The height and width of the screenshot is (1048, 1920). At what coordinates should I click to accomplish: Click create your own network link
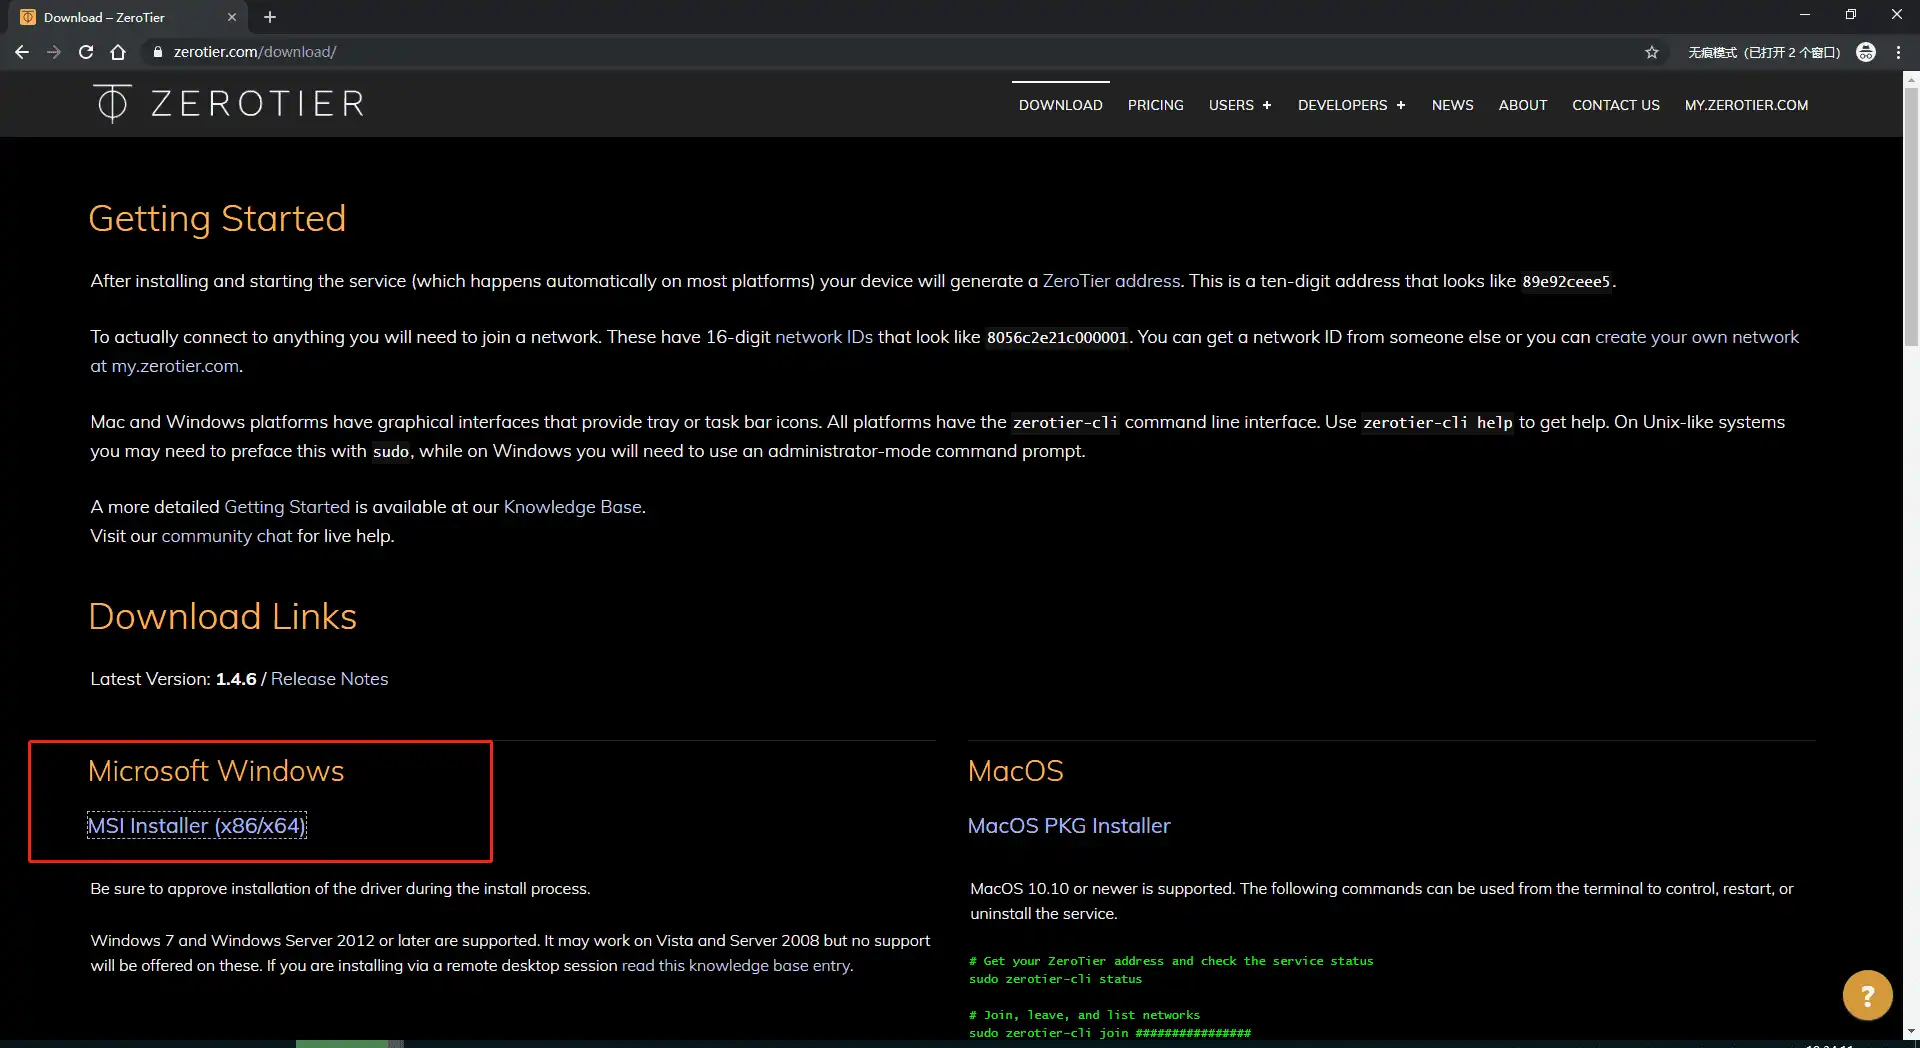pyautogui.click(x=1696, y=337)
